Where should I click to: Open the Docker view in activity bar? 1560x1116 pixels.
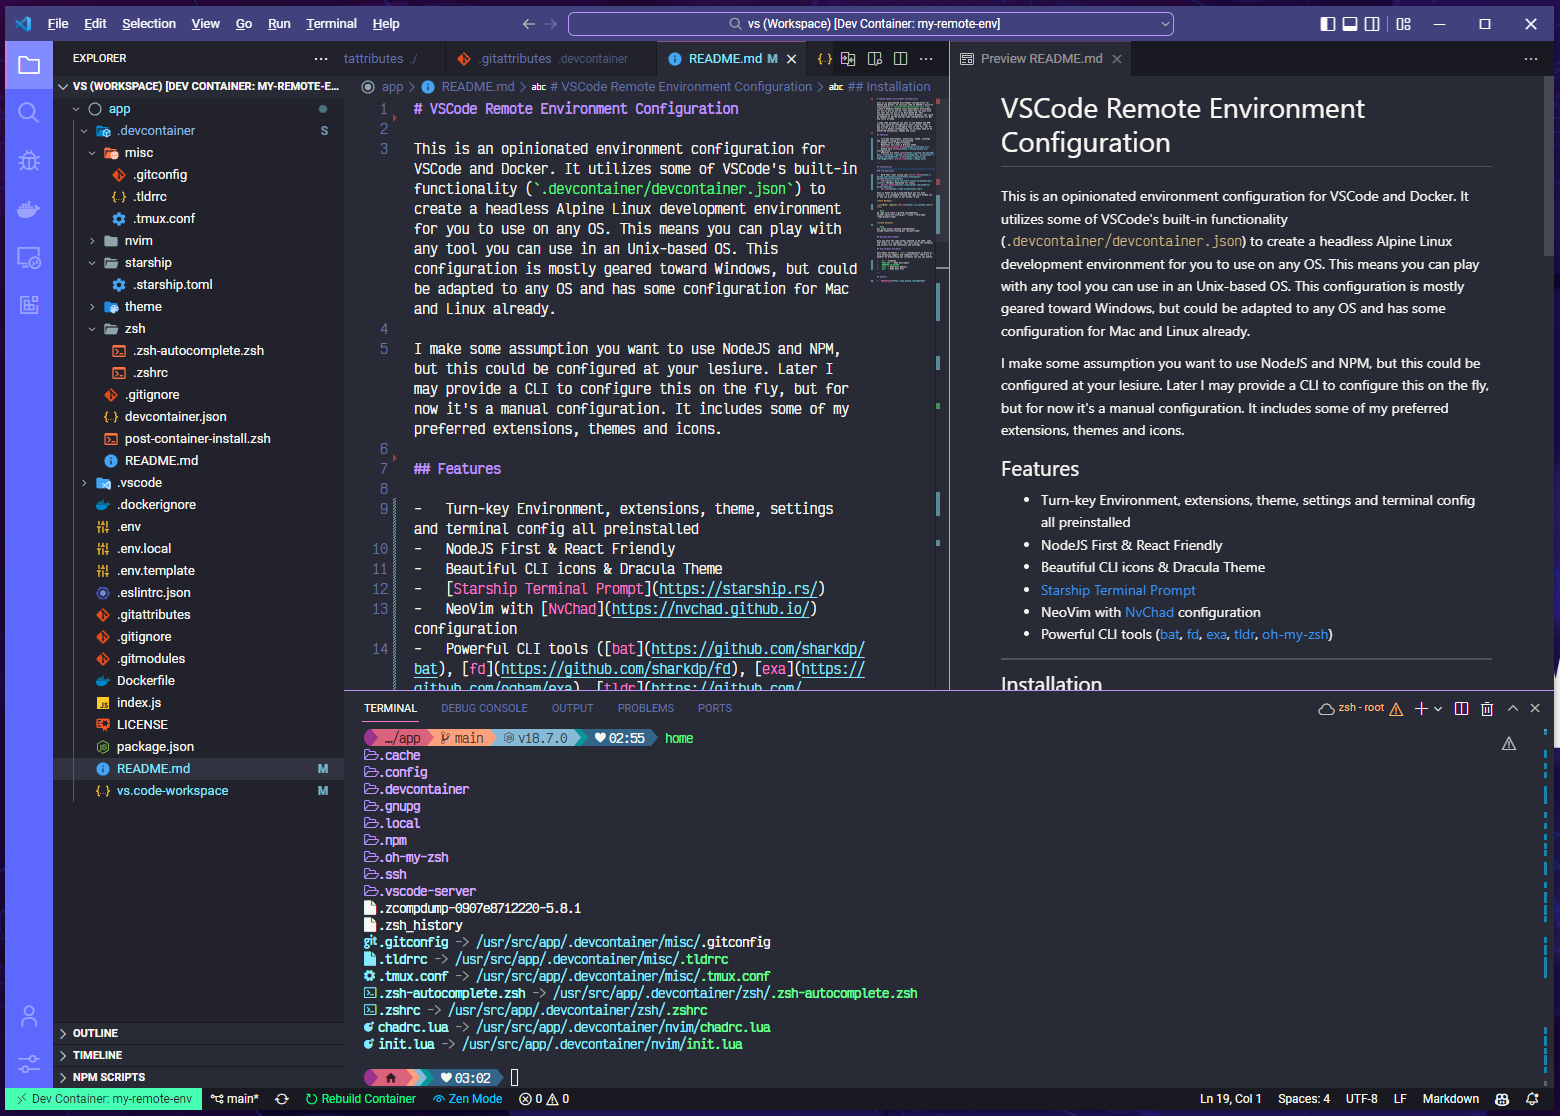[29, 209]
